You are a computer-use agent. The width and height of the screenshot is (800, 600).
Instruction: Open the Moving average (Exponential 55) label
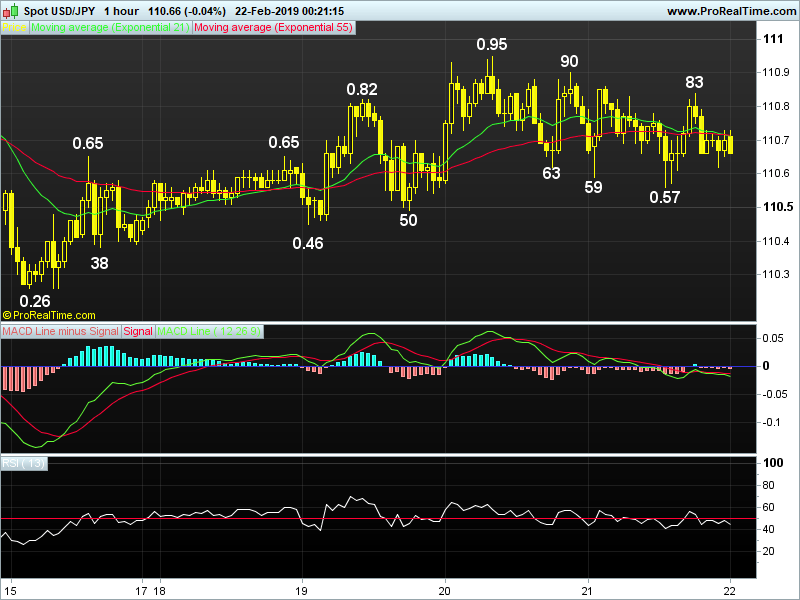(272, 28)
